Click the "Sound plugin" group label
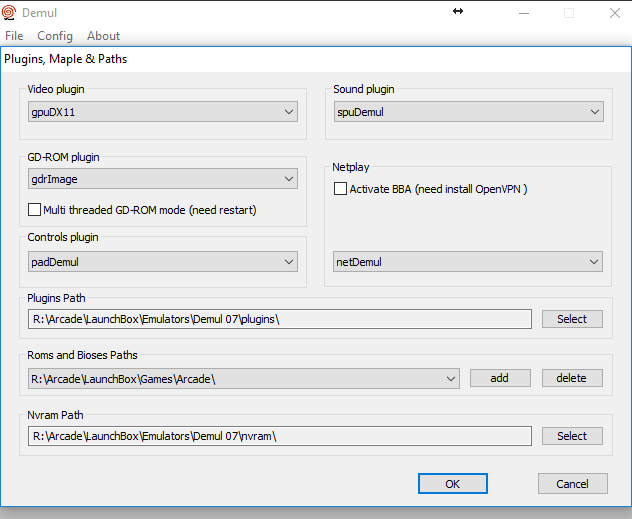This screenshot has height=519, width=632. [364, 89]
